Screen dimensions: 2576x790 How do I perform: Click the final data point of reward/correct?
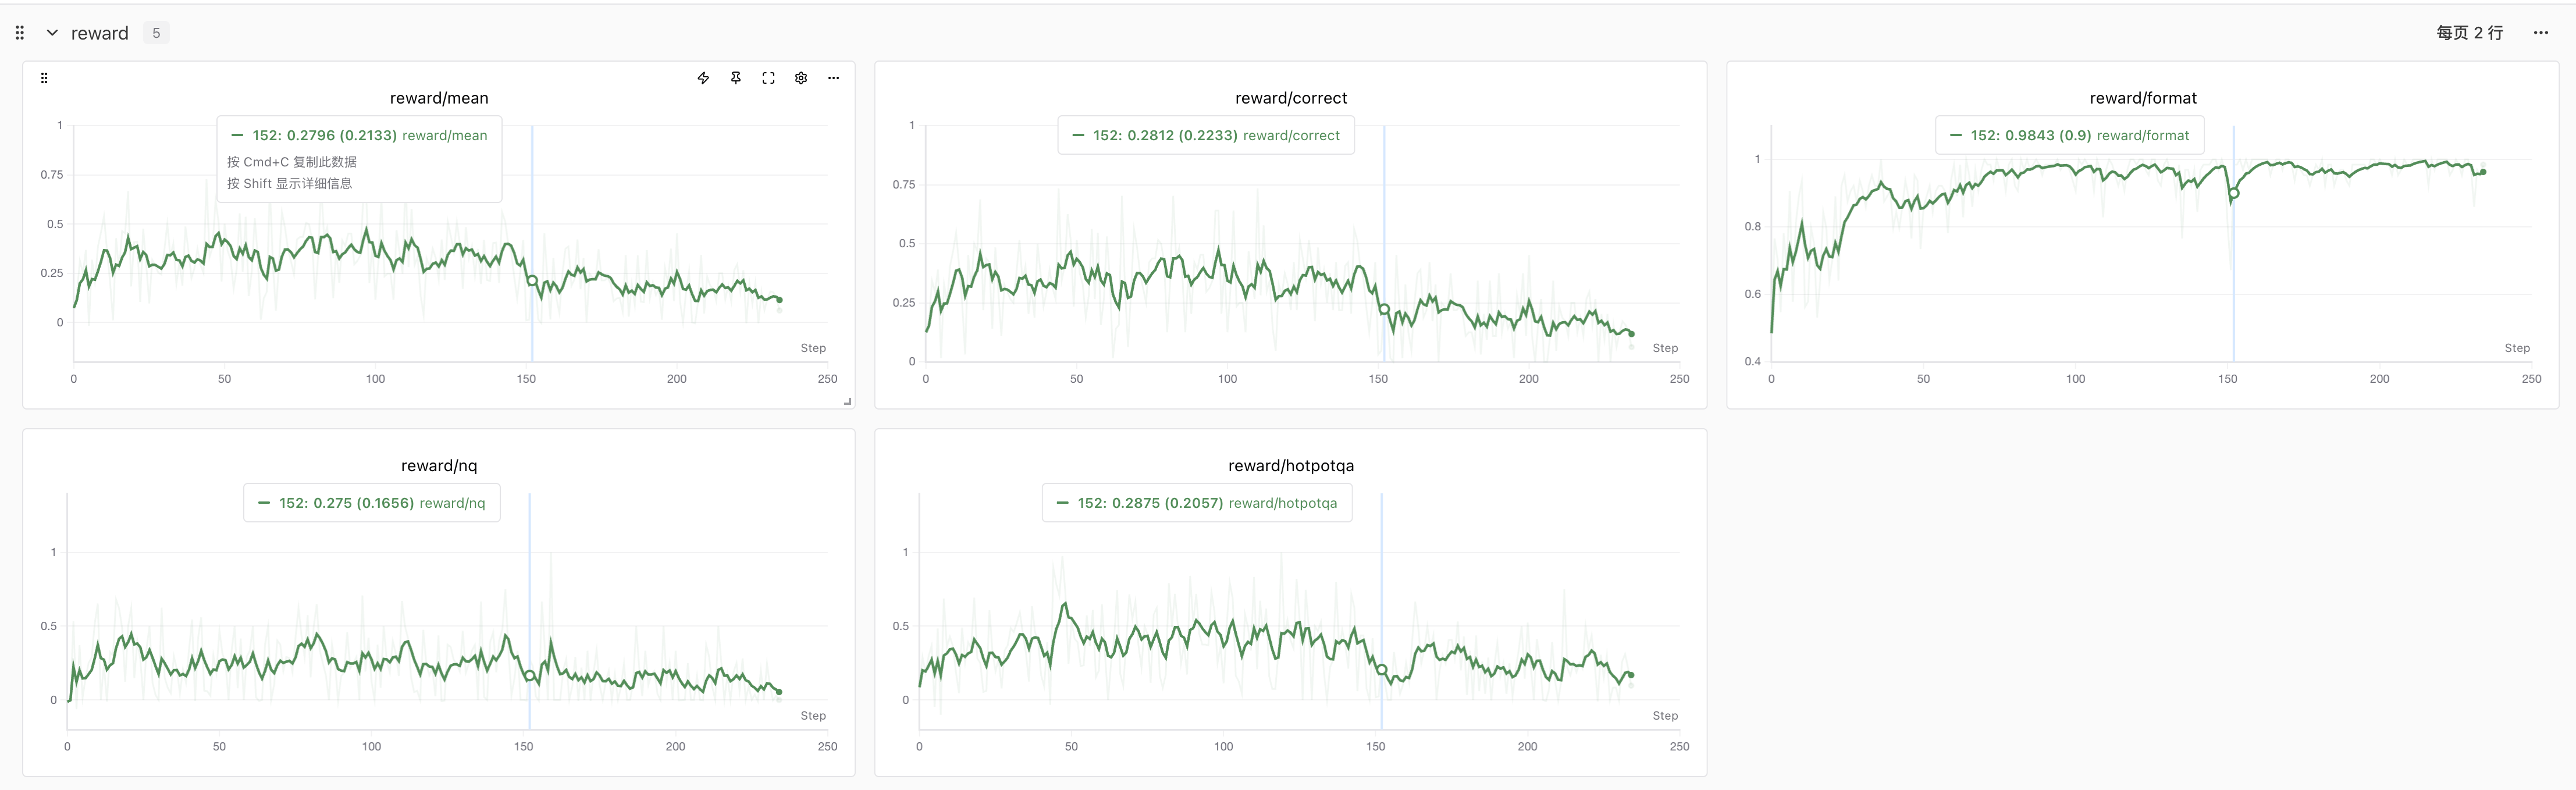[1632, 334]
